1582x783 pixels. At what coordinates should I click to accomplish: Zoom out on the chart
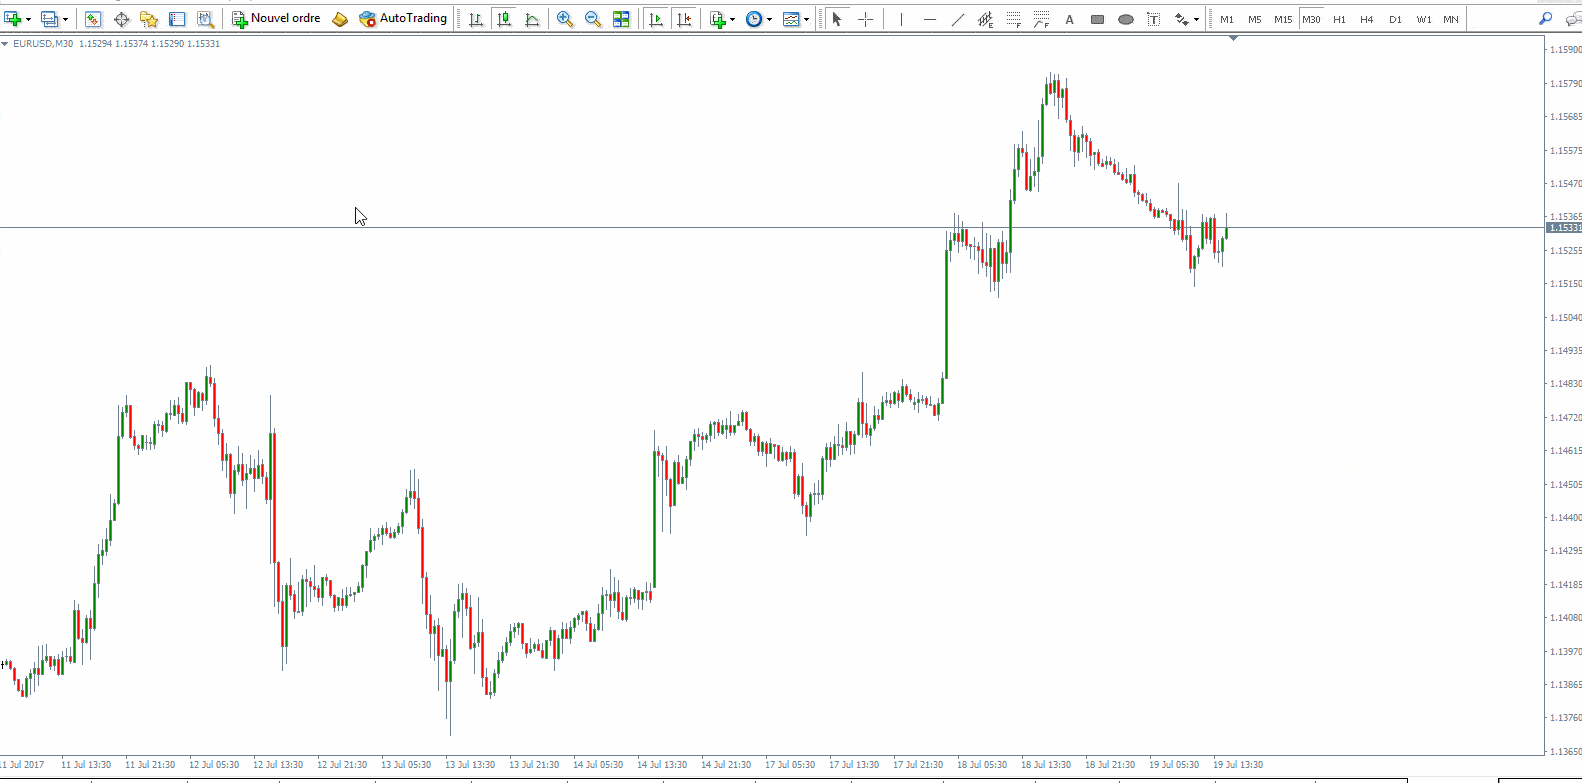tap(593, 19)
